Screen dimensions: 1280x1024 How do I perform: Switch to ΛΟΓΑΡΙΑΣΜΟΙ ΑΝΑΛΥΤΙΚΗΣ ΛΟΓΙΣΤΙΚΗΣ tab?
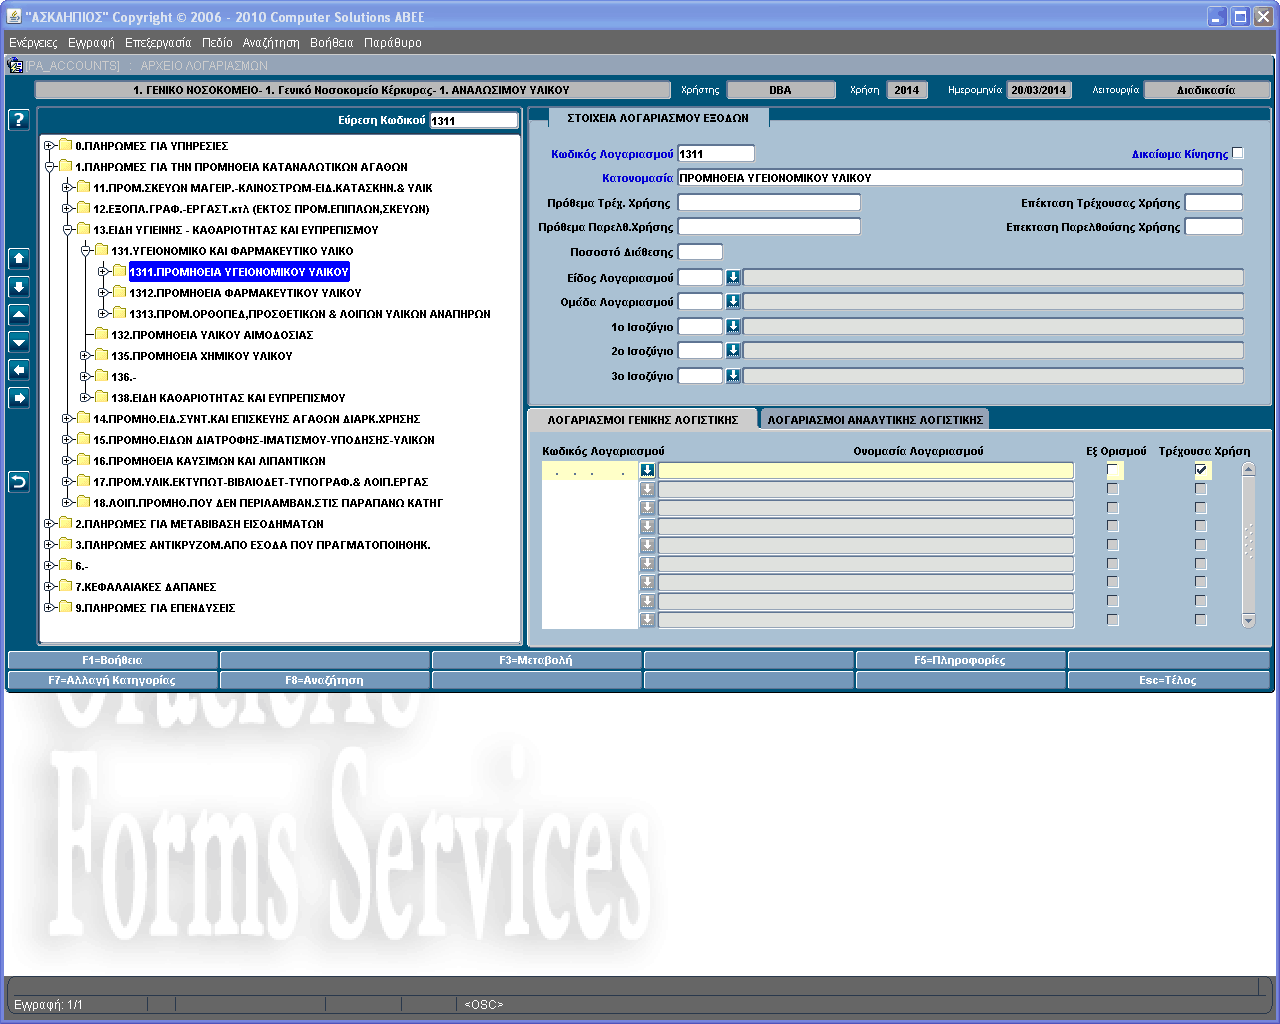pyautogui.click(x=875, y=420)
